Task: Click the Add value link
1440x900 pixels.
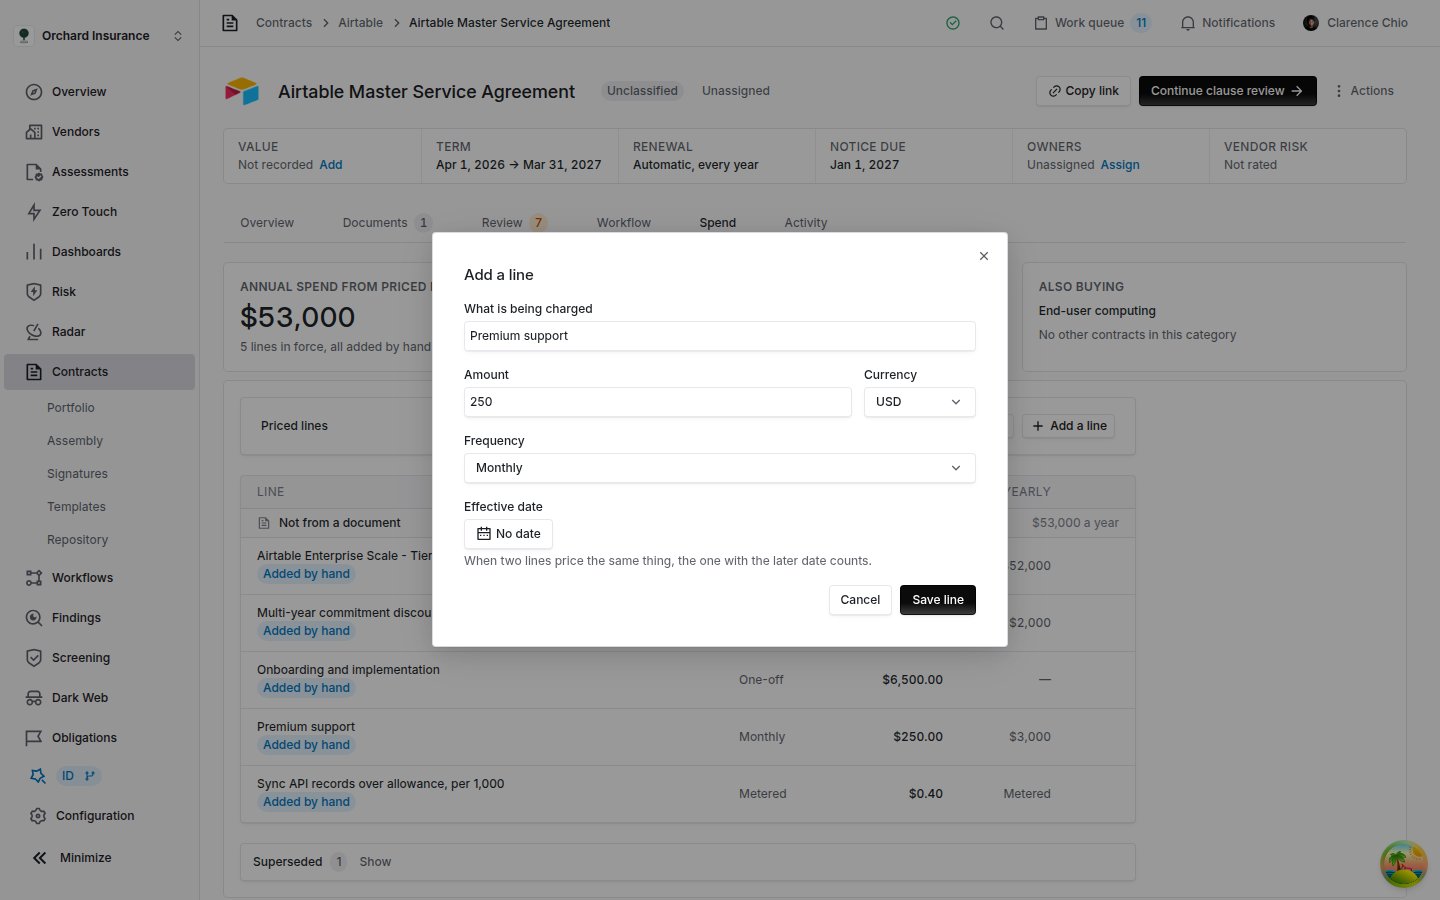Action: (330, 165)
